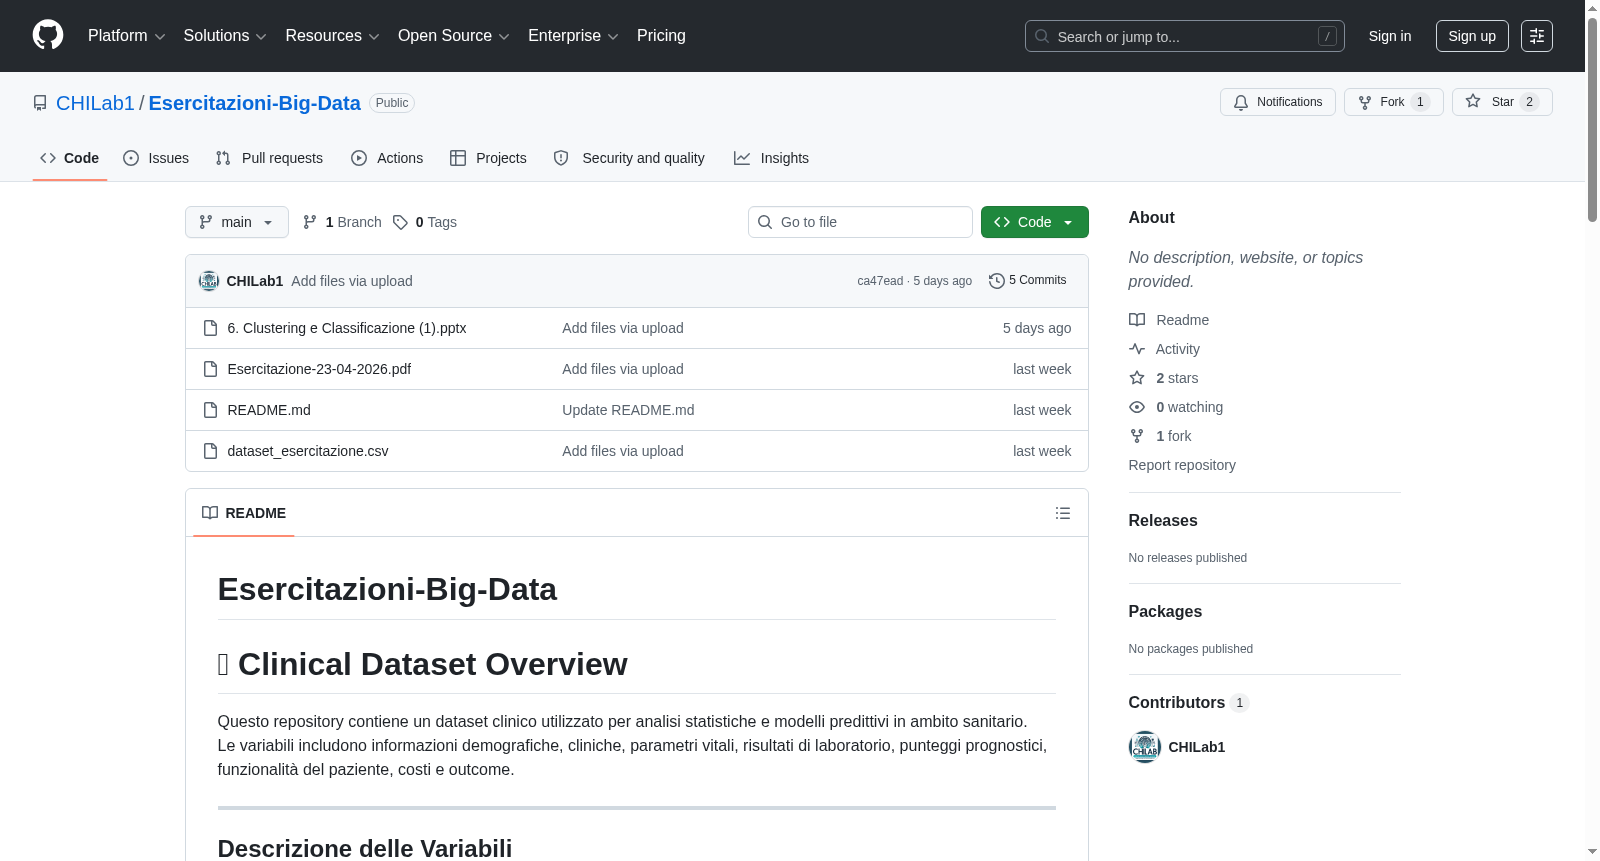Star the repository with Star button
This screenshot has height=861, width=1600.
tap(1502, 102)
